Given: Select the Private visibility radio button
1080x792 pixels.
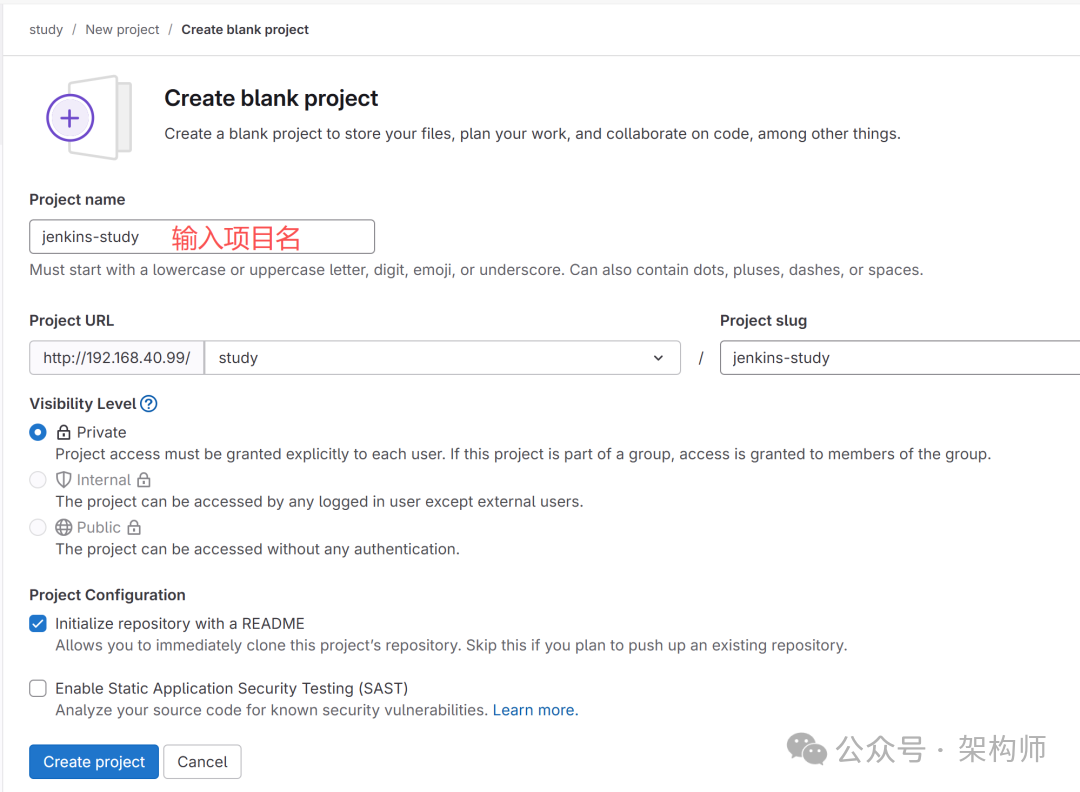Looking at the screenshot, I should (38, 433).
